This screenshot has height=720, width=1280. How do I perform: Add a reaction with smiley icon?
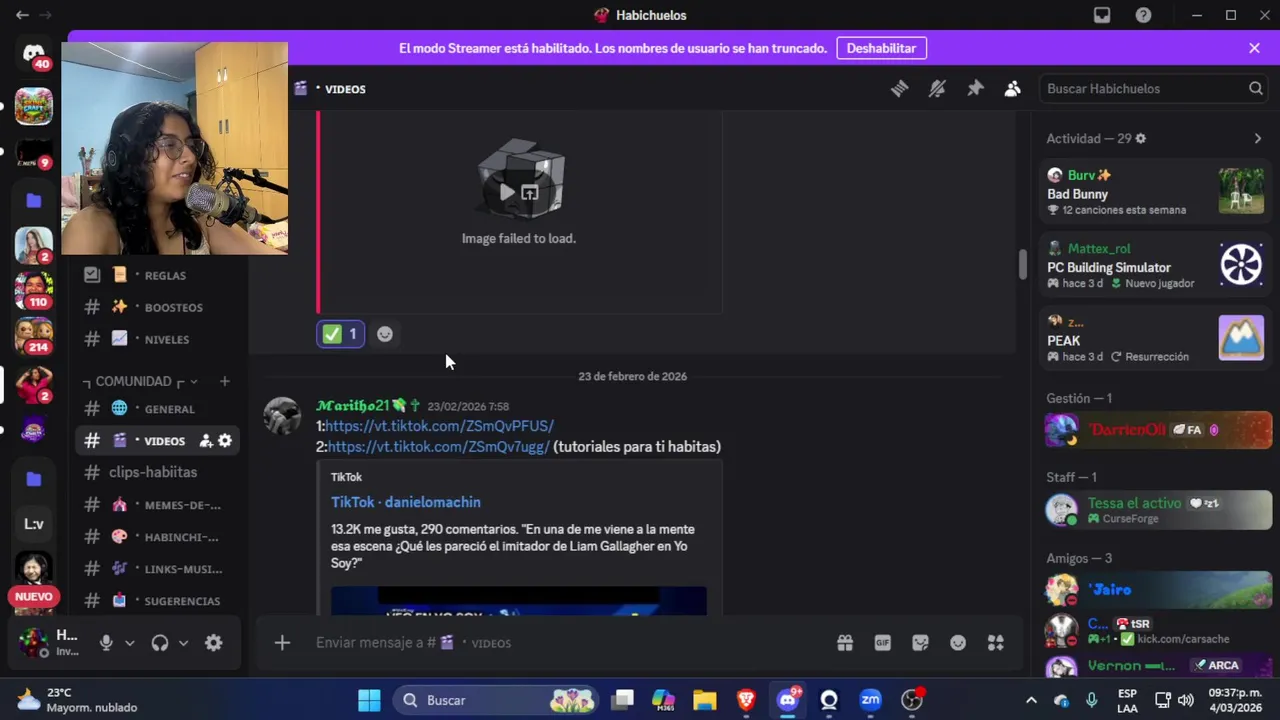(x=385, y=334)
